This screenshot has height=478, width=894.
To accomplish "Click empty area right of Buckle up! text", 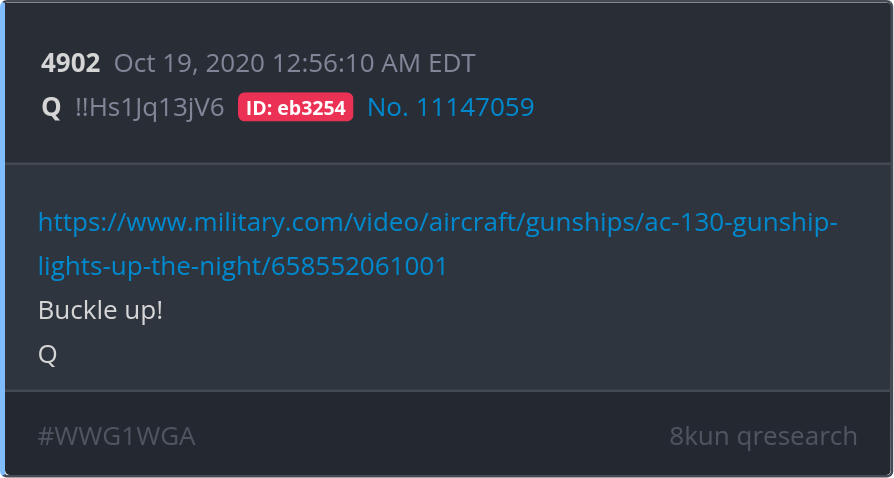I will coord(513,310).
